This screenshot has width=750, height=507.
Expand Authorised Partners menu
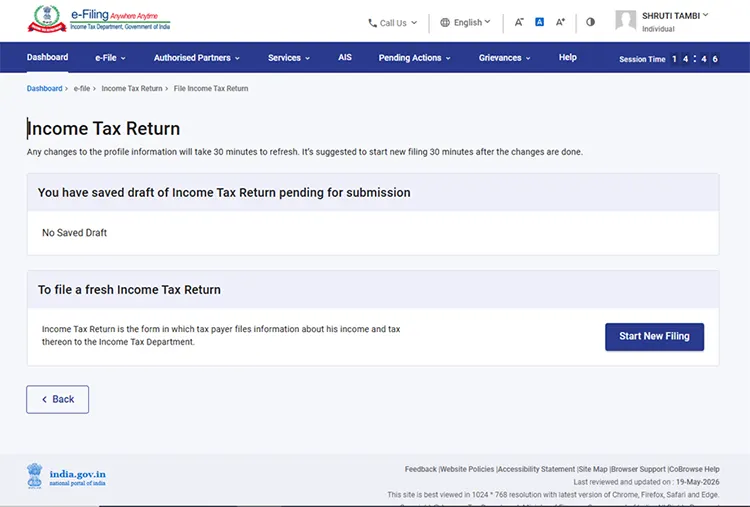197,58
